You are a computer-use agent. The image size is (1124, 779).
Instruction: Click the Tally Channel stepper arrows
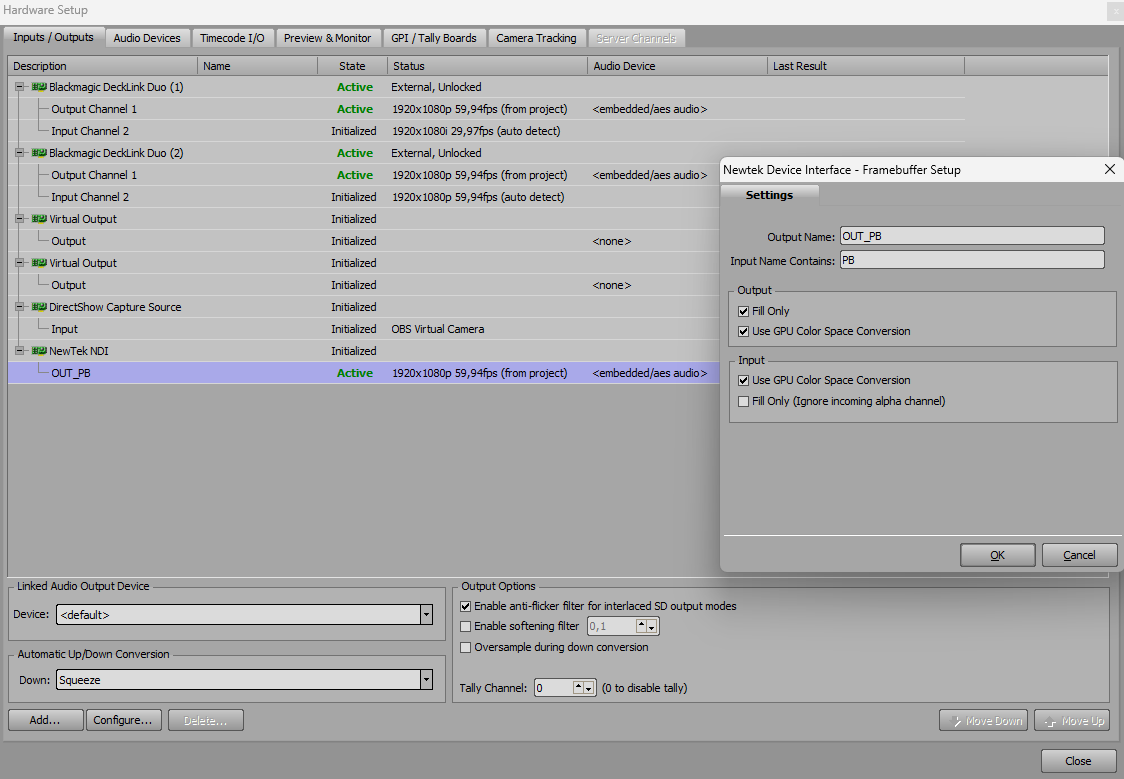pos(584,688)
